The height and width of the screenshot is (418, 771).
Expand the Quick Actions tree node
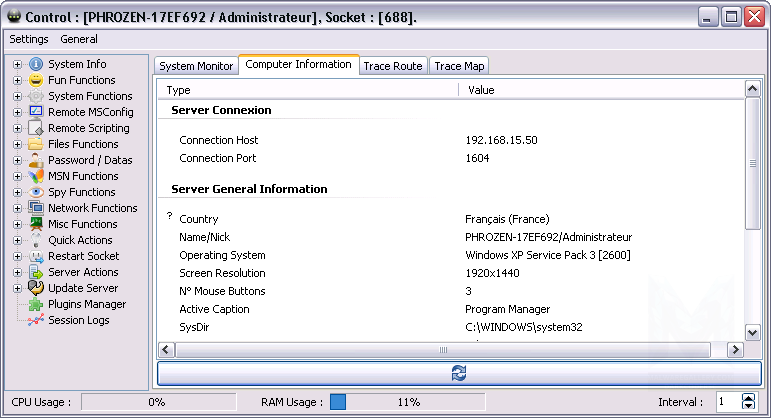pyautogui.click(x=17, y=240)
